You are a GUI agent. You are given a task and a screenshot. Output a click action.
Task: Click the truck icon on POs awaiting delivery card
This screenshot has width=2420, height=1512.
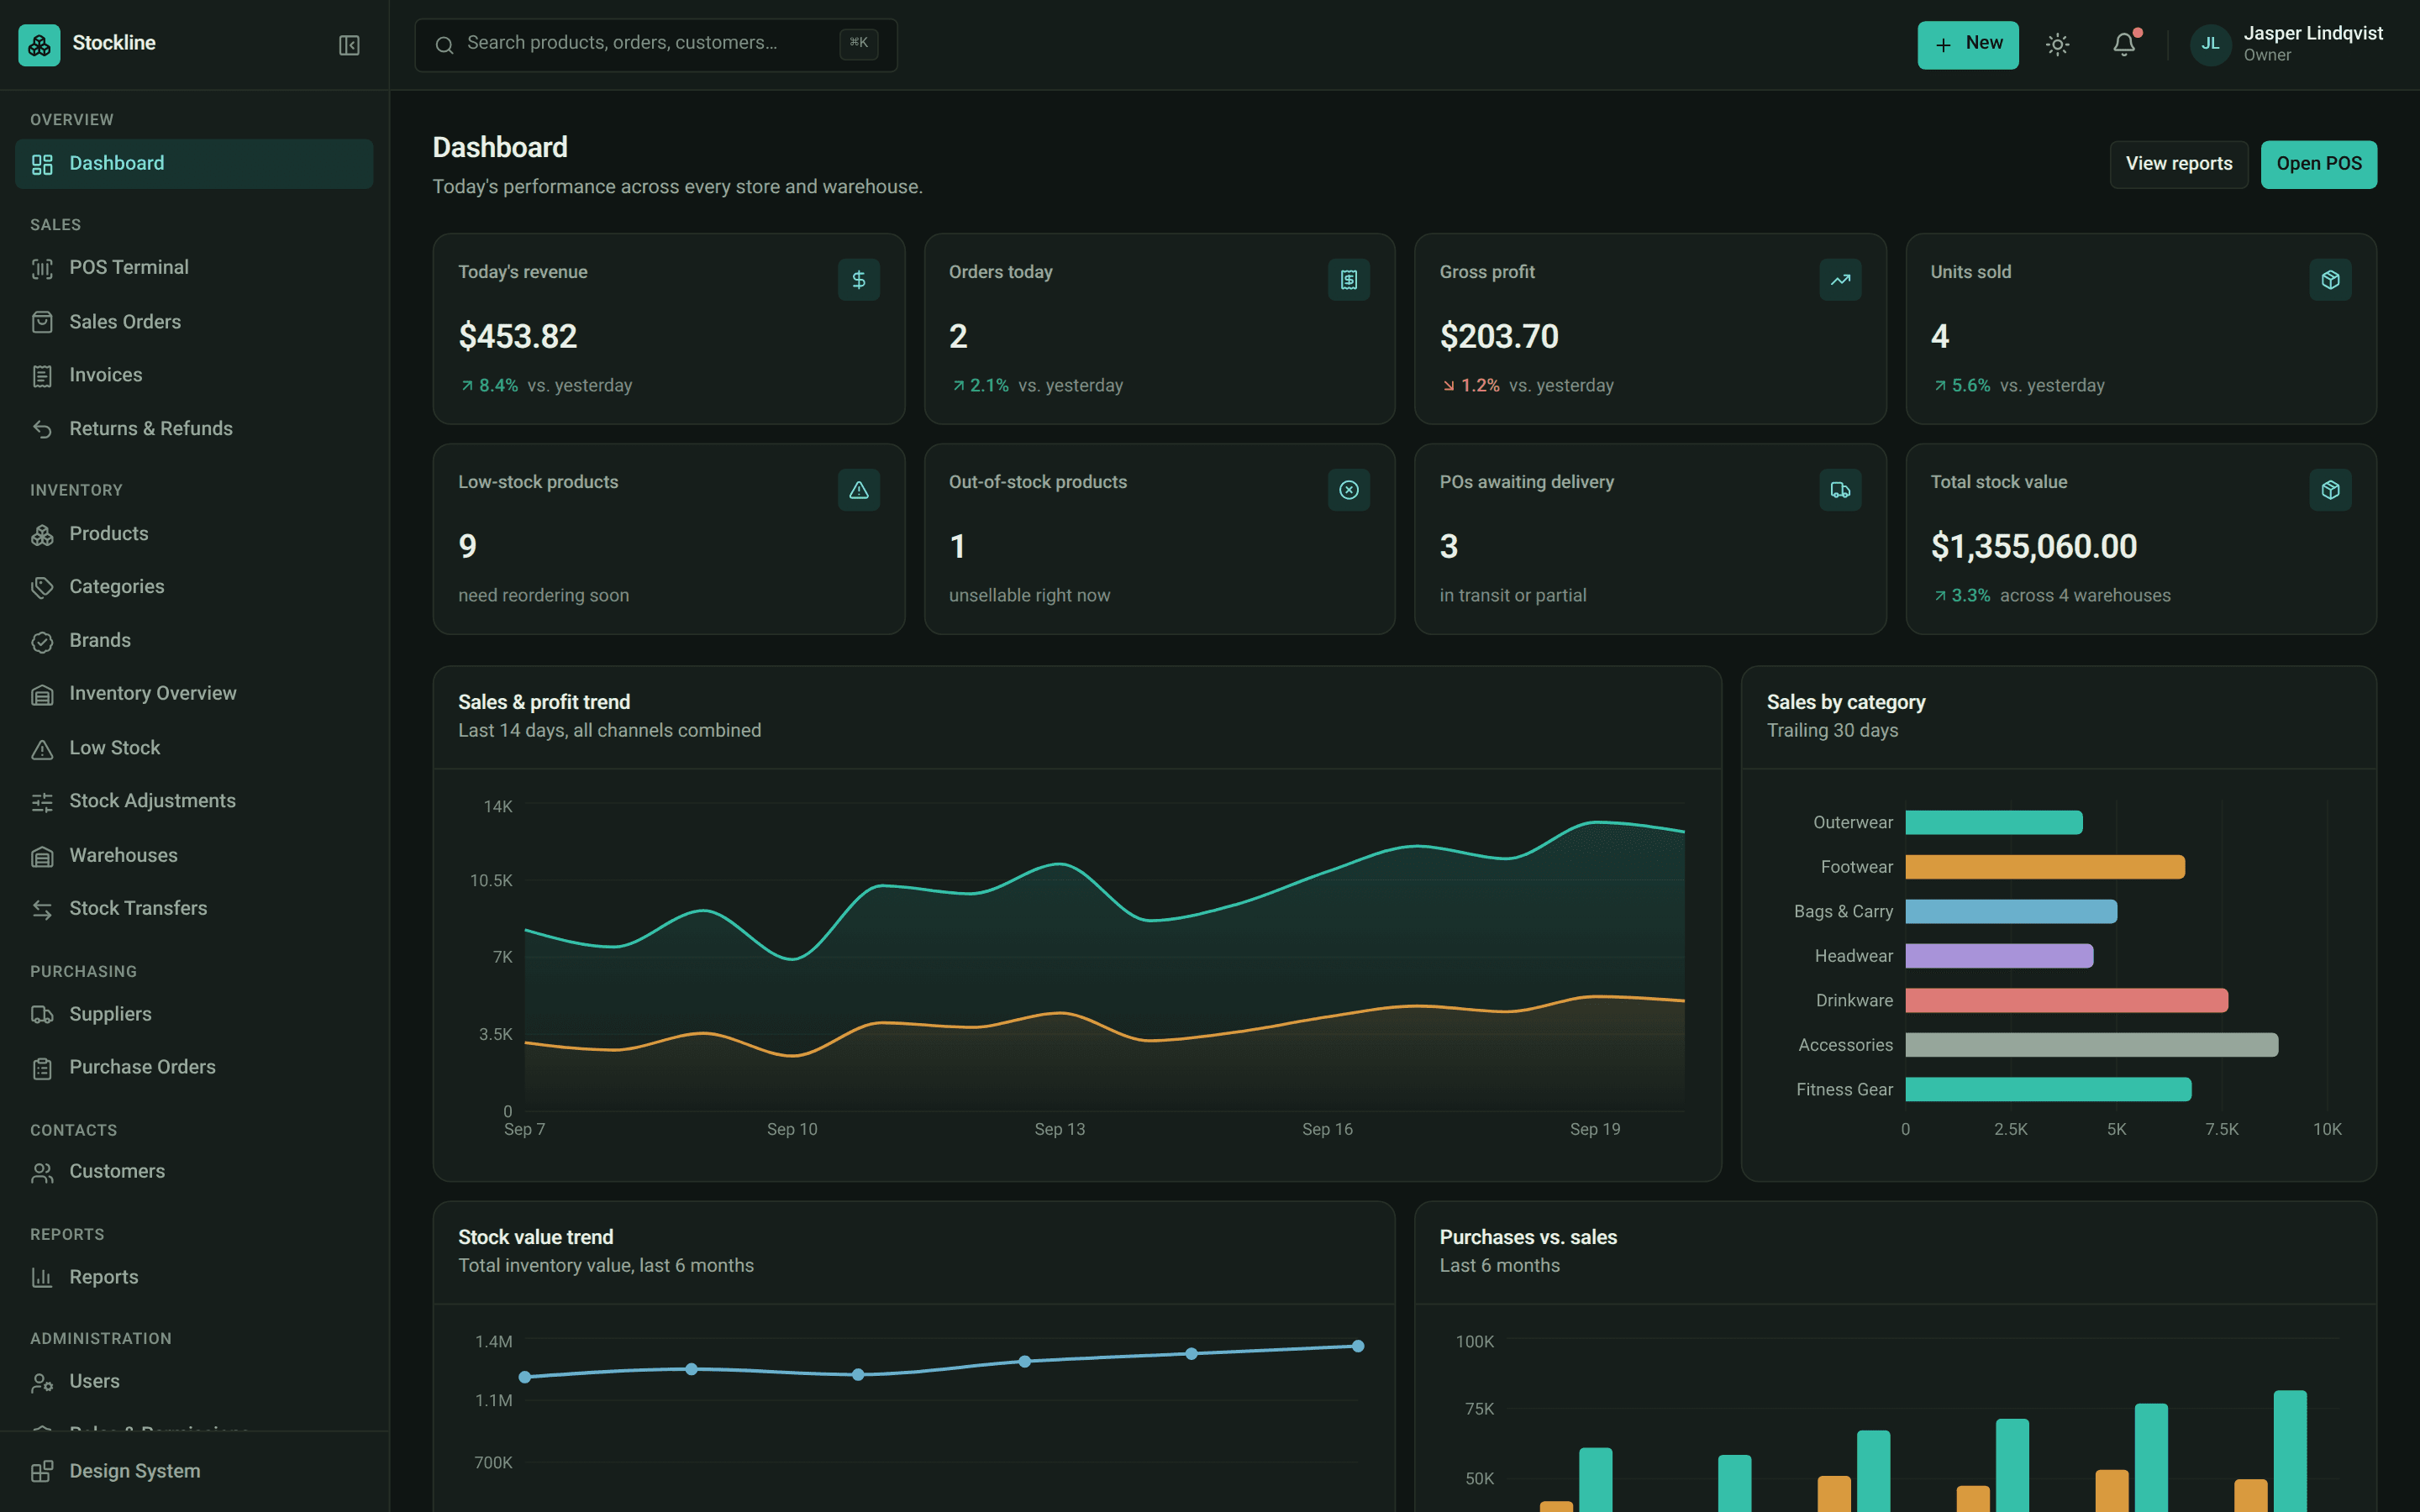1840,490
